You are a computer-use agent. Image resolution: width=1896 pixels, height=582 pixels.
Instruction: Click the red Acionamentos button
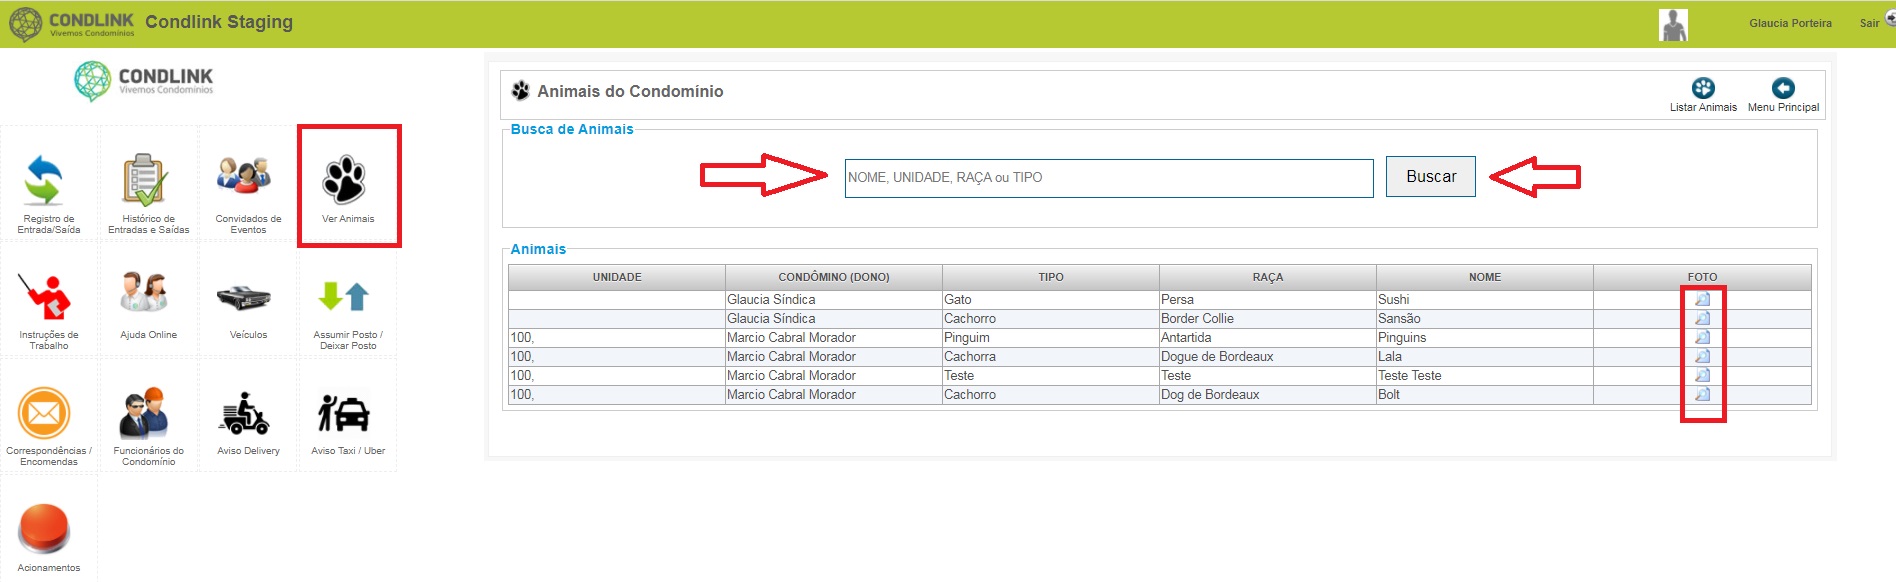45,529
